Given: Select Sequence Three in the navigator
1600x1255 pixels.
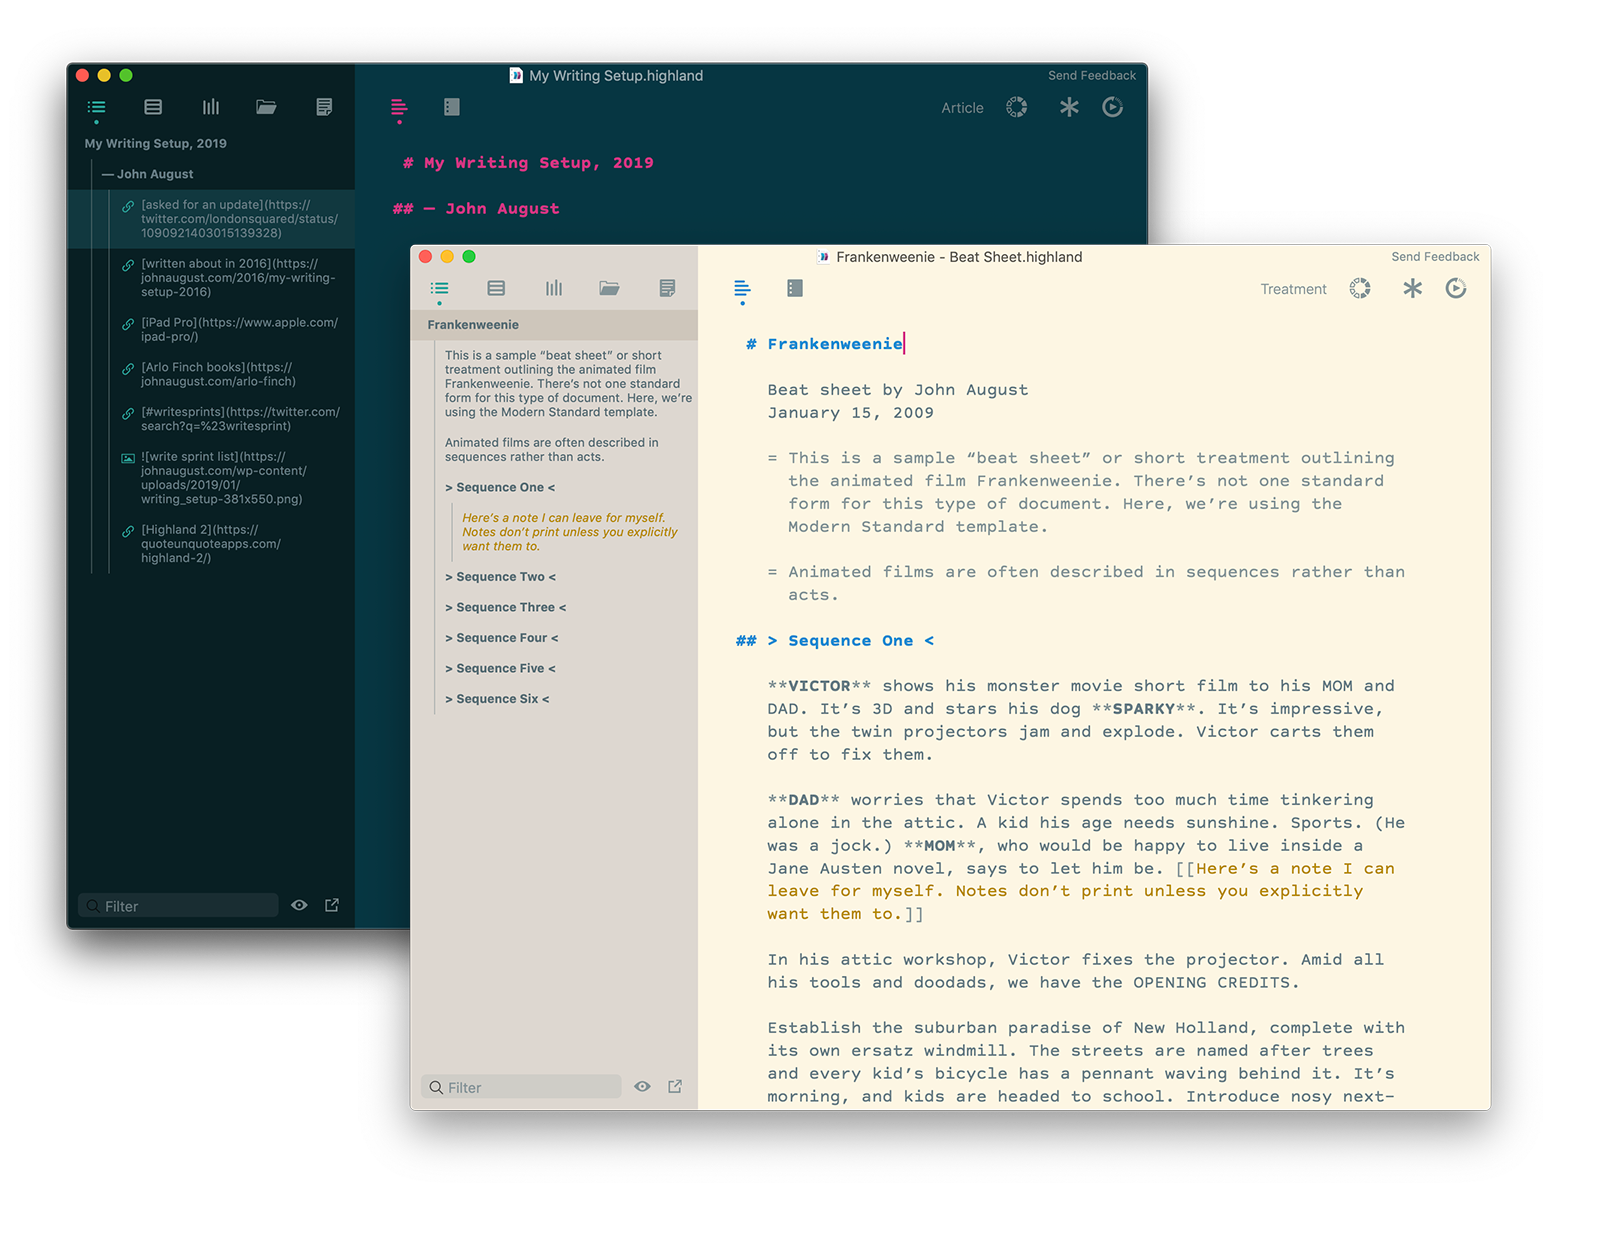Looking at the screenshot, I should click(505, 608).
